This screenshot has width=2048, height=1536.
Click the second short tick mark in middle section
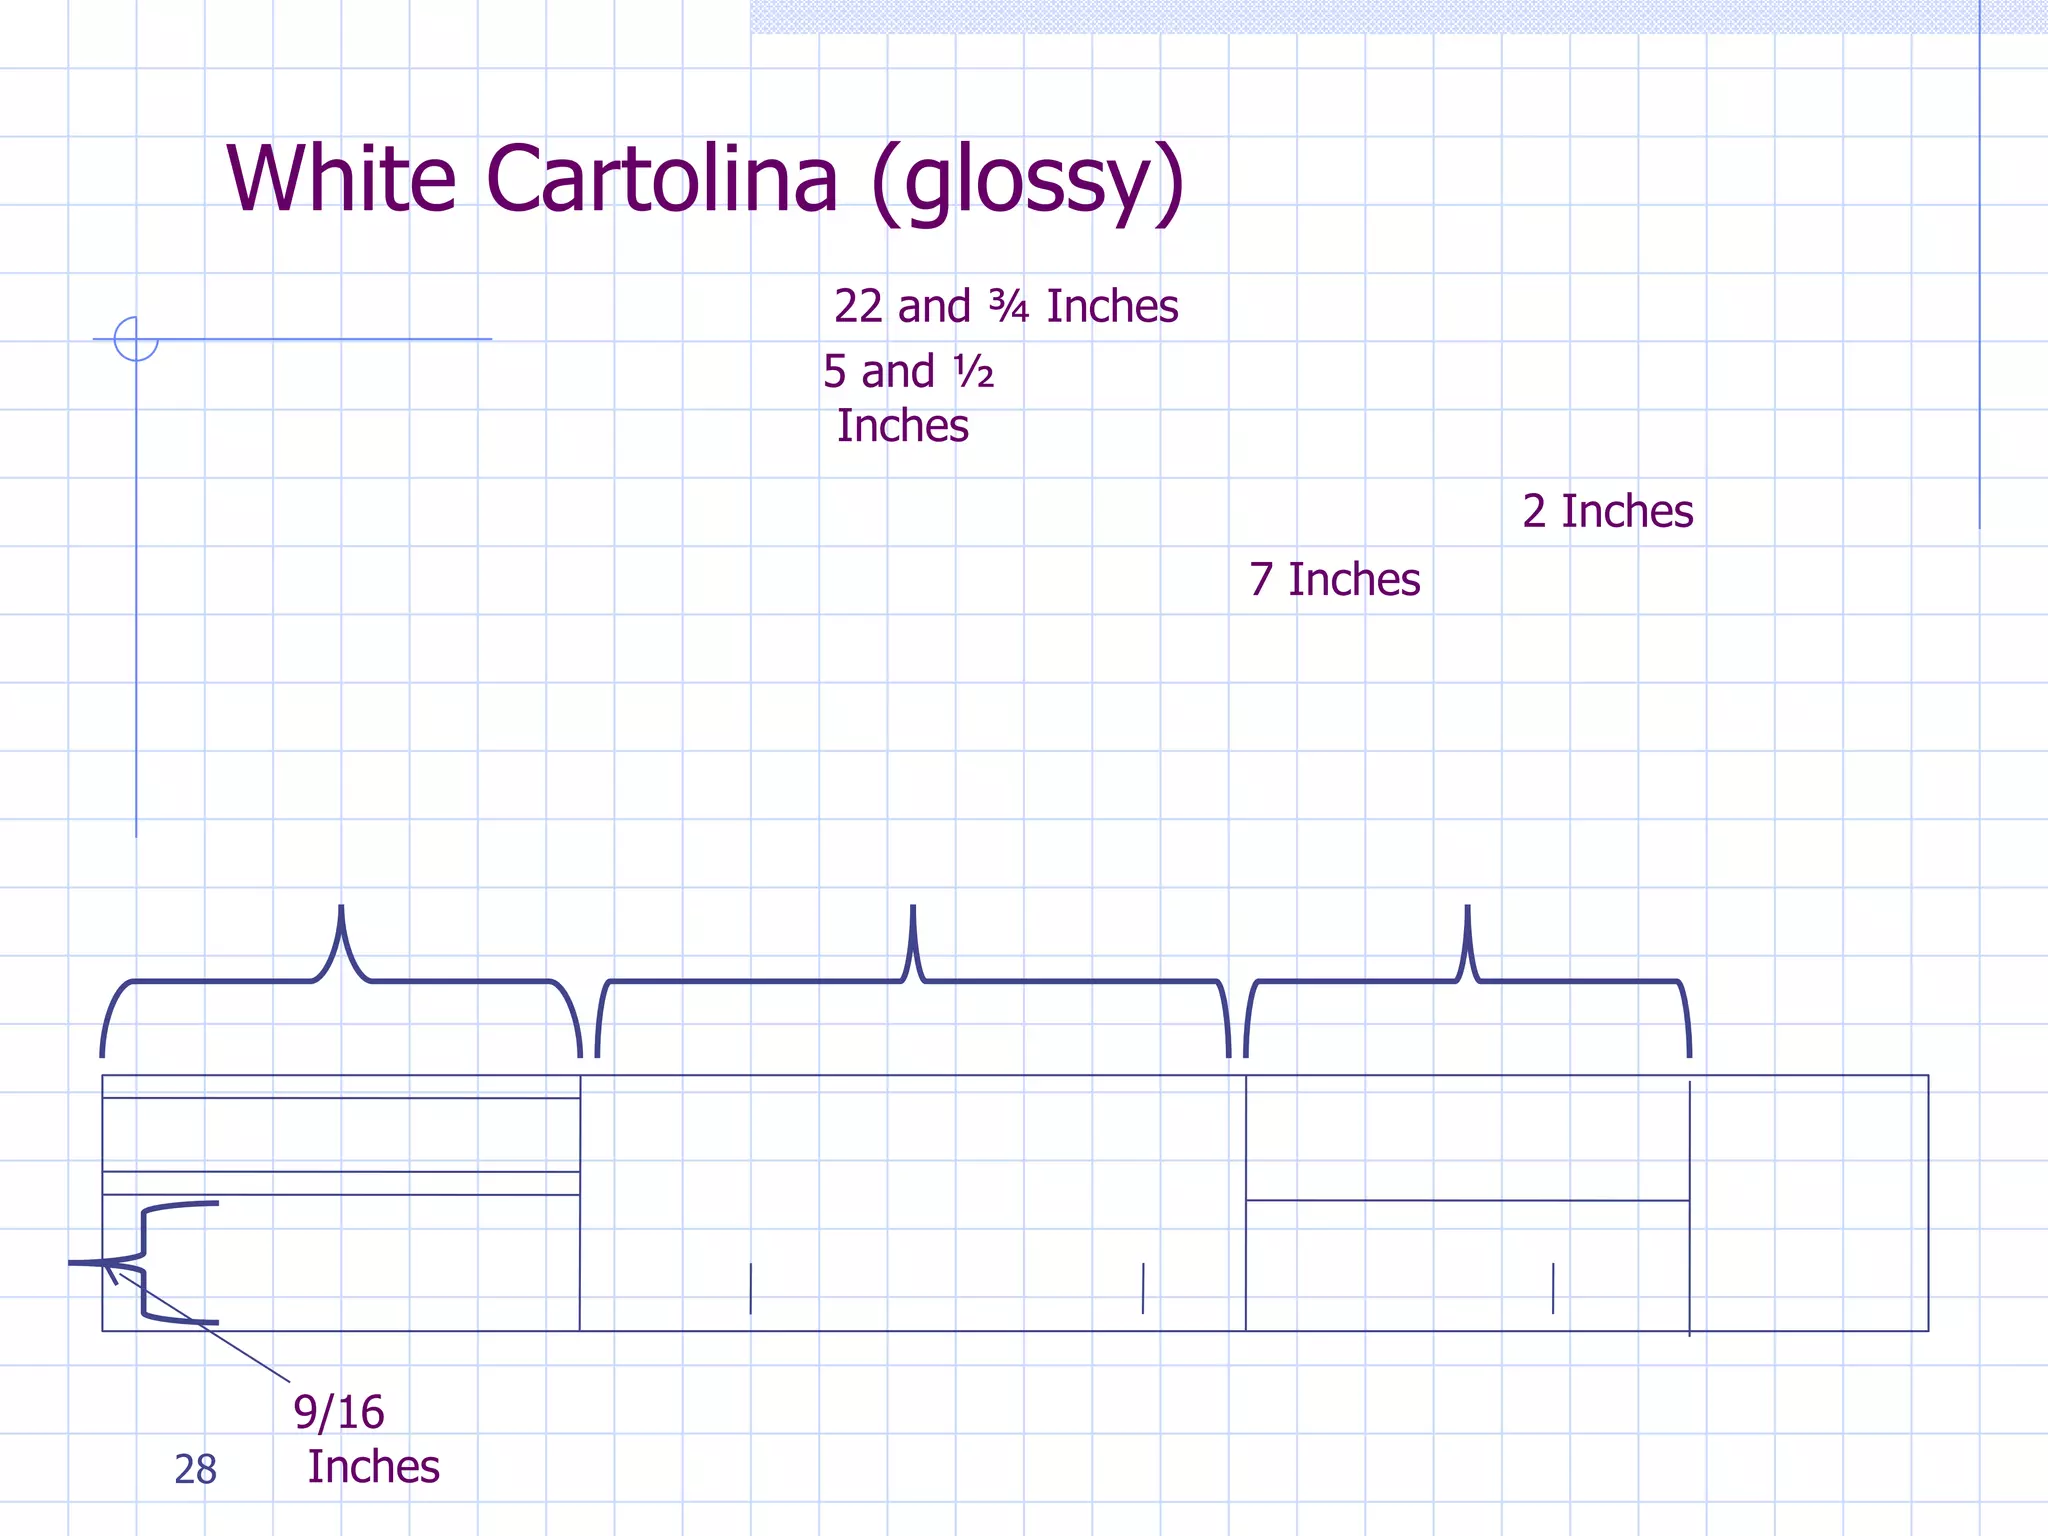click(x=1143, y=1288)
